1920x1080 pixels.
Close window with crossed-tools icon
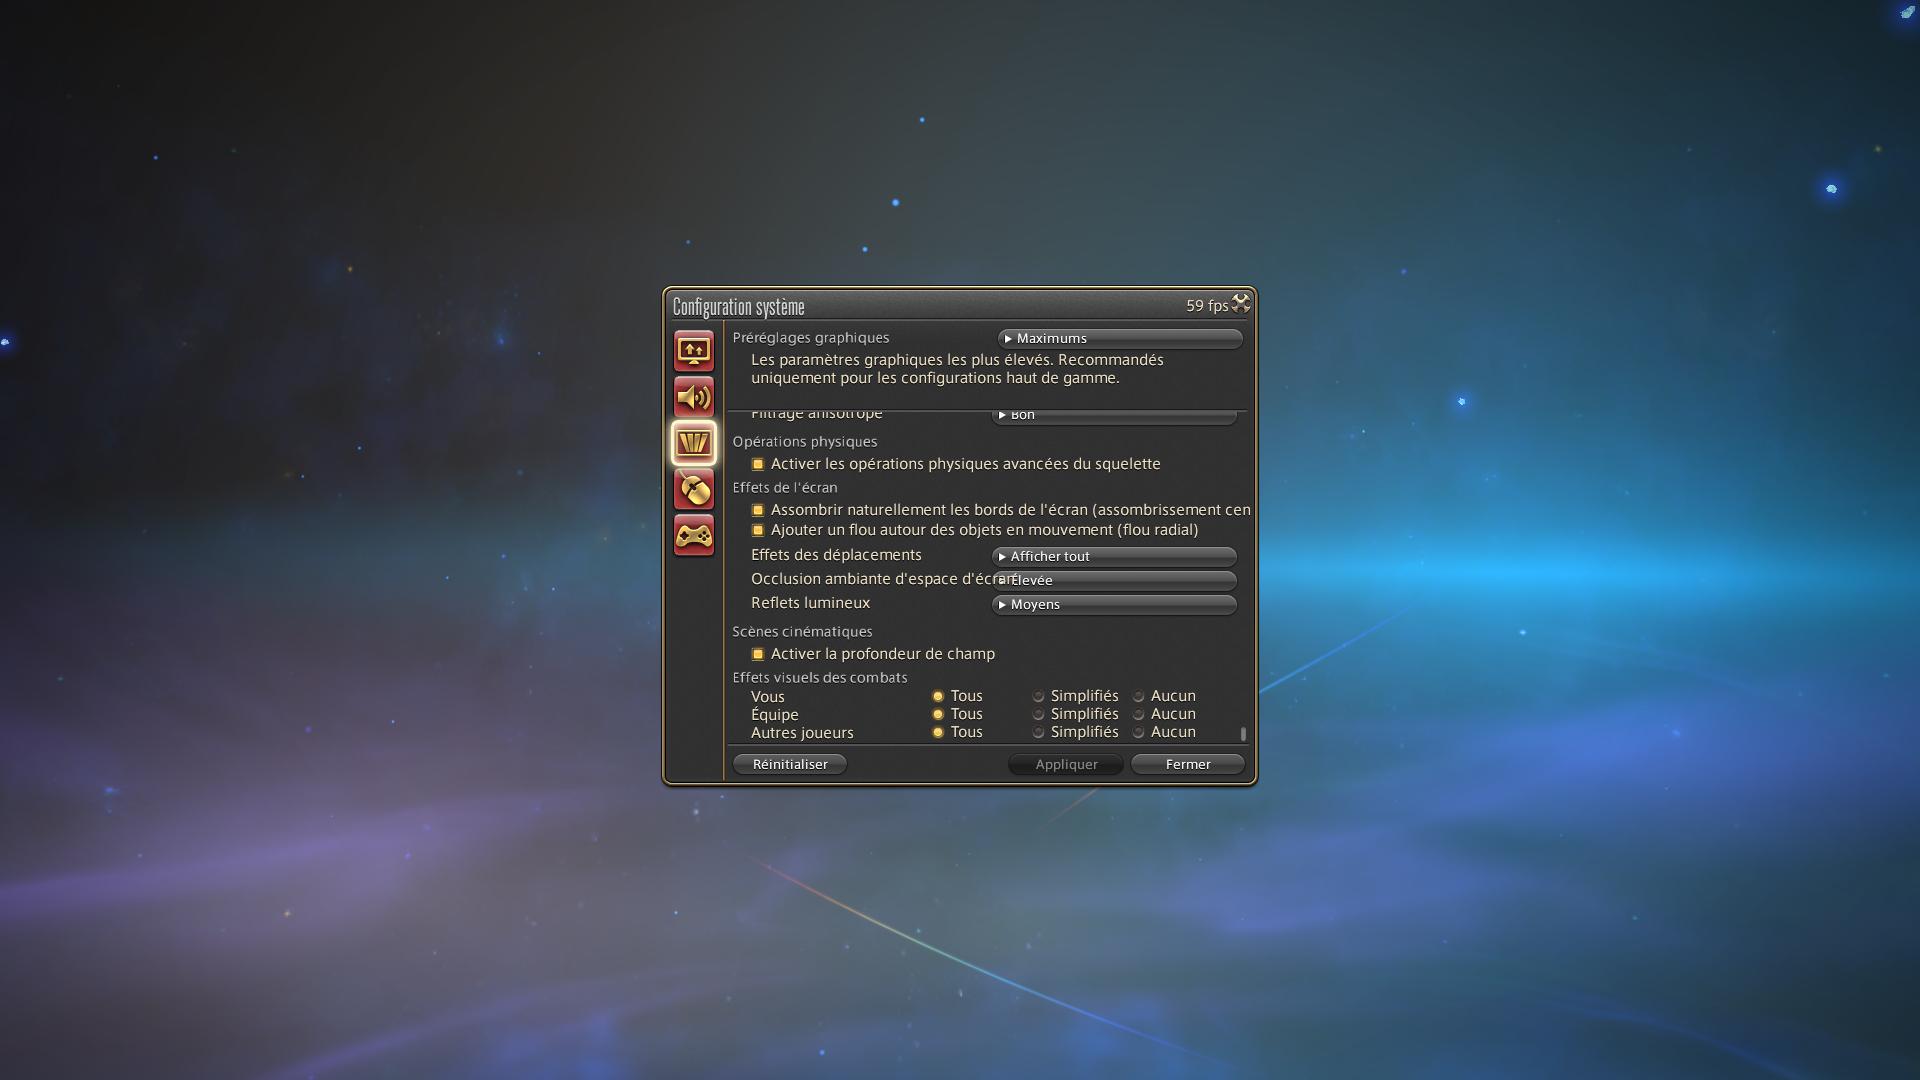click(x=1241, y=304)
